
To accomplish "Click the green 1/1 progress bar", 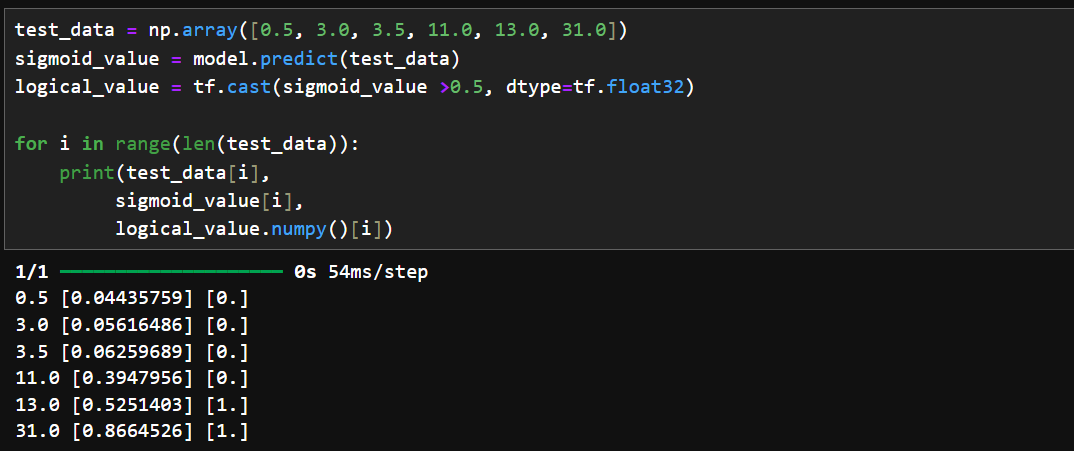I will pos(171,272).
